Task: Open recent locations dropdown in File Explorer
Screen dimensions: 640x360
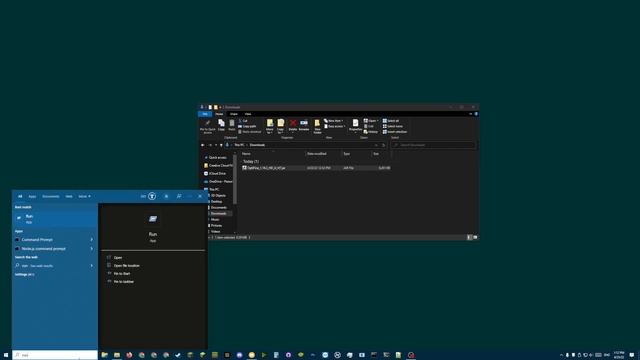Action: [x=216, y=145]
